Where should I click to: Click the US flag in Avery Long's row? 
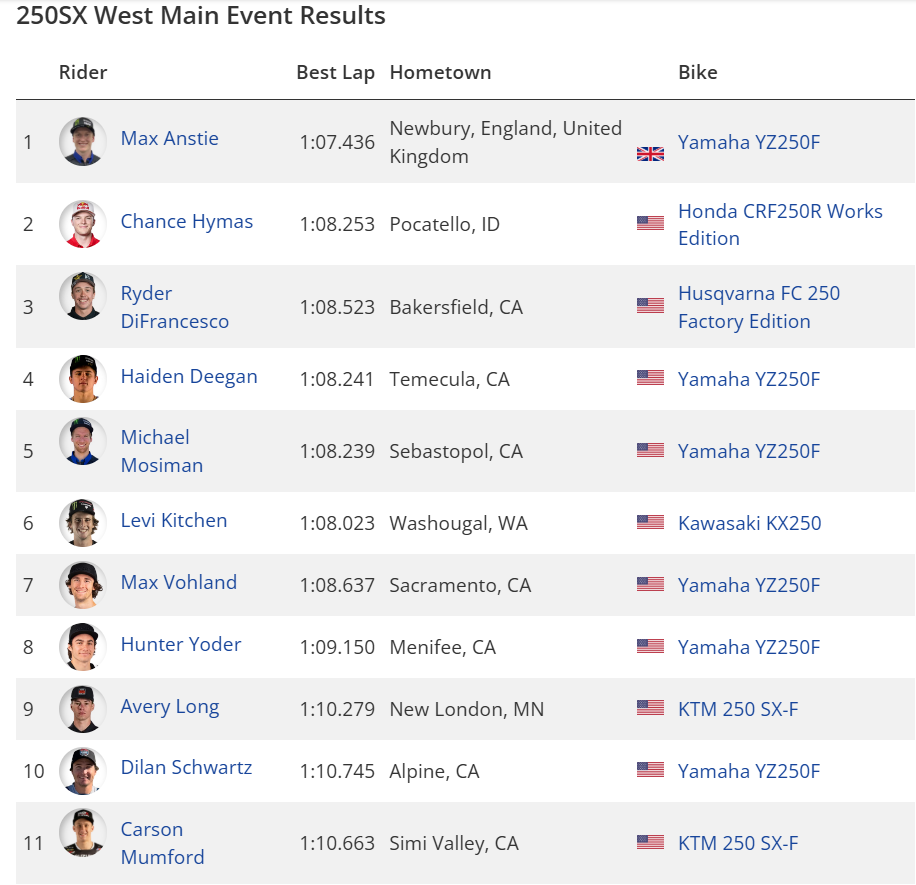[x=650, y=708]
